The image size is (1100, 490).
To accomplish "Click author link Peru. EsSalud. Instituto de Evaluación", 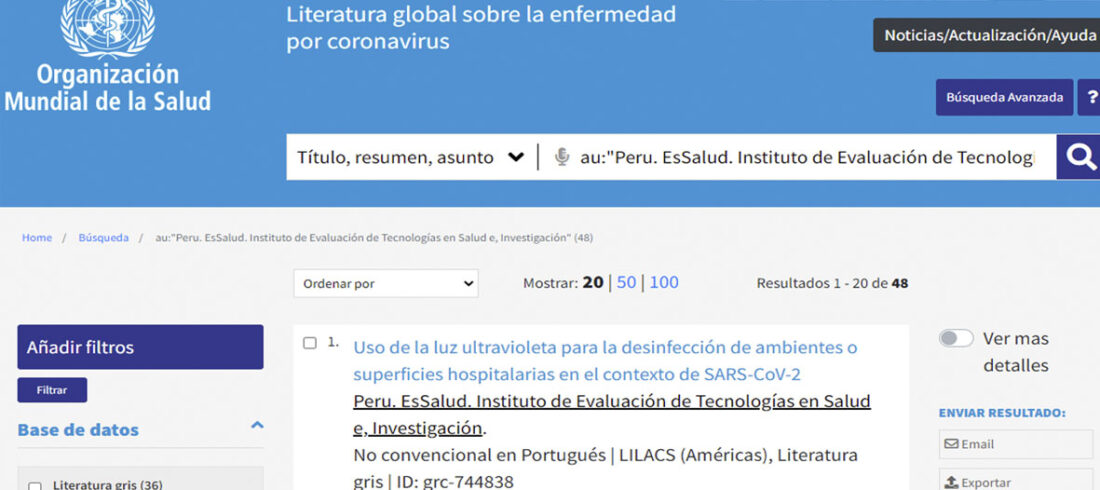I will (x=612, y=414).
